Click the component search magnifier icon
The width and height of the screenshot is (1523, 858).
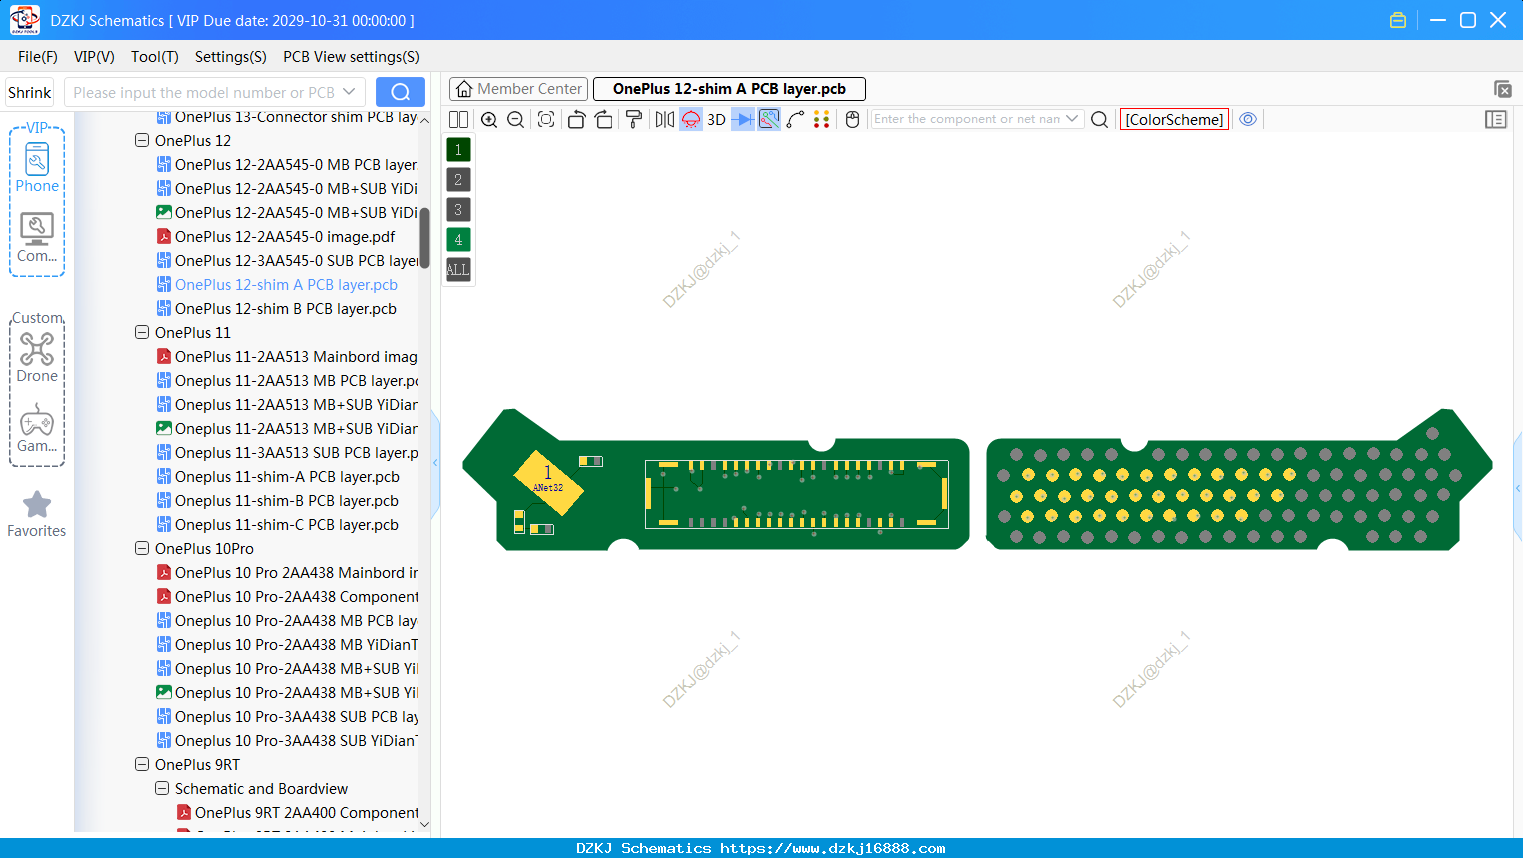click(1099, 119)
